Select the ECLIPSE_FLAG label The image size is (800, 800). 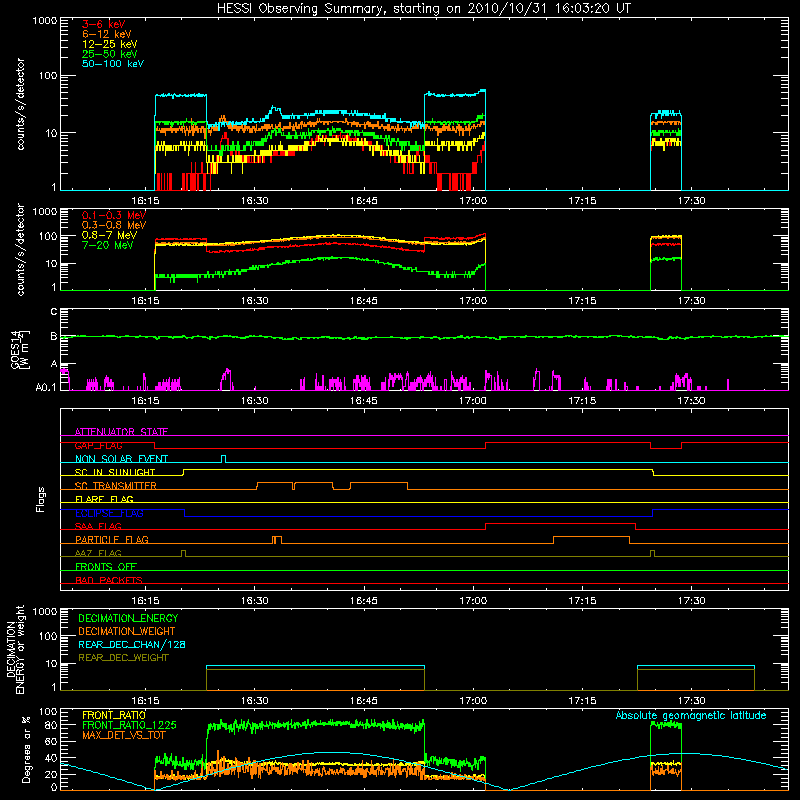click(x=109, y=513)
